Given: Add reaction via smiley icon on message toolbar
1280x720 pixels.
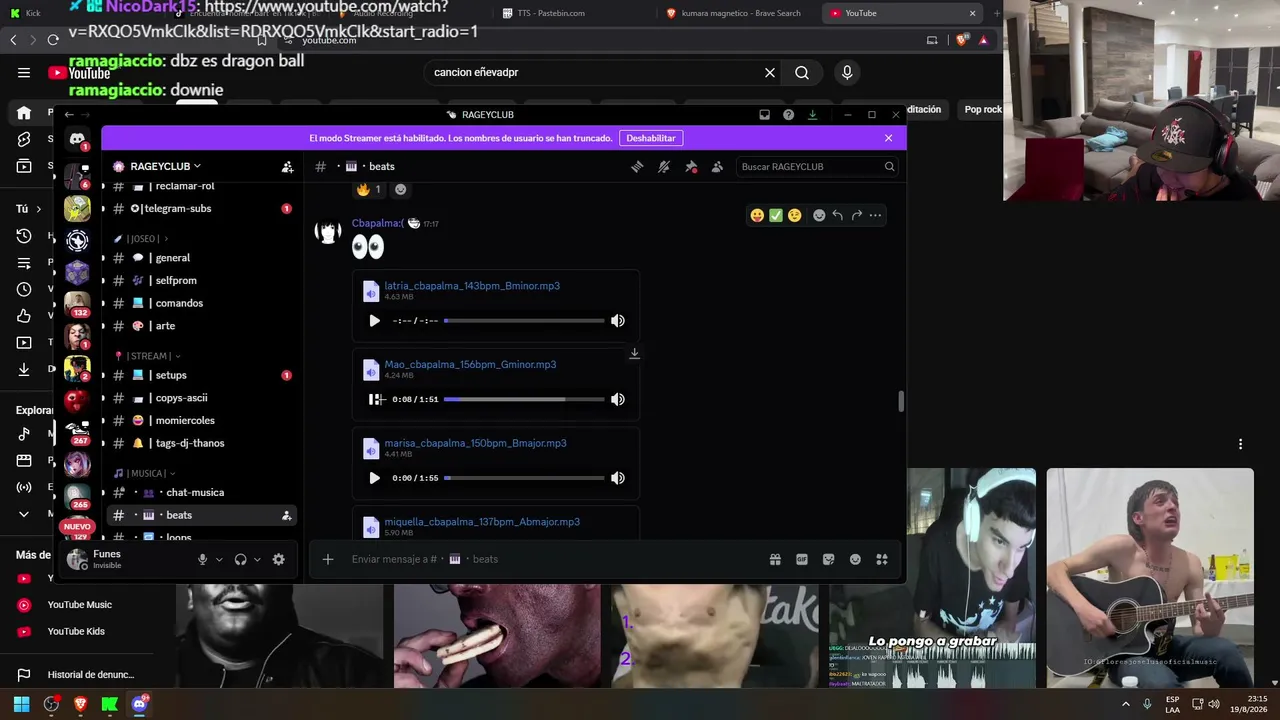Looking at the screenshot, I should click(x=819, y=215).
